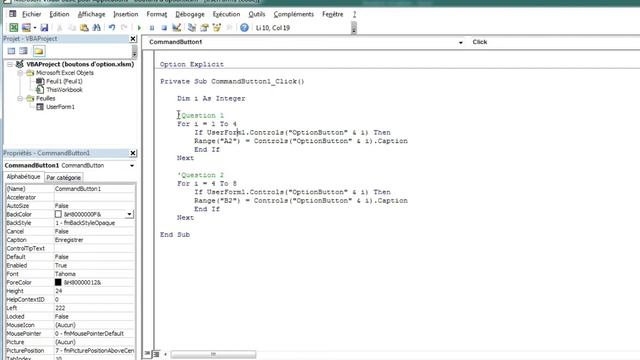The image size is (640, 360).
Task: Click the Paste clipboard icon
Action: (84, 28)
